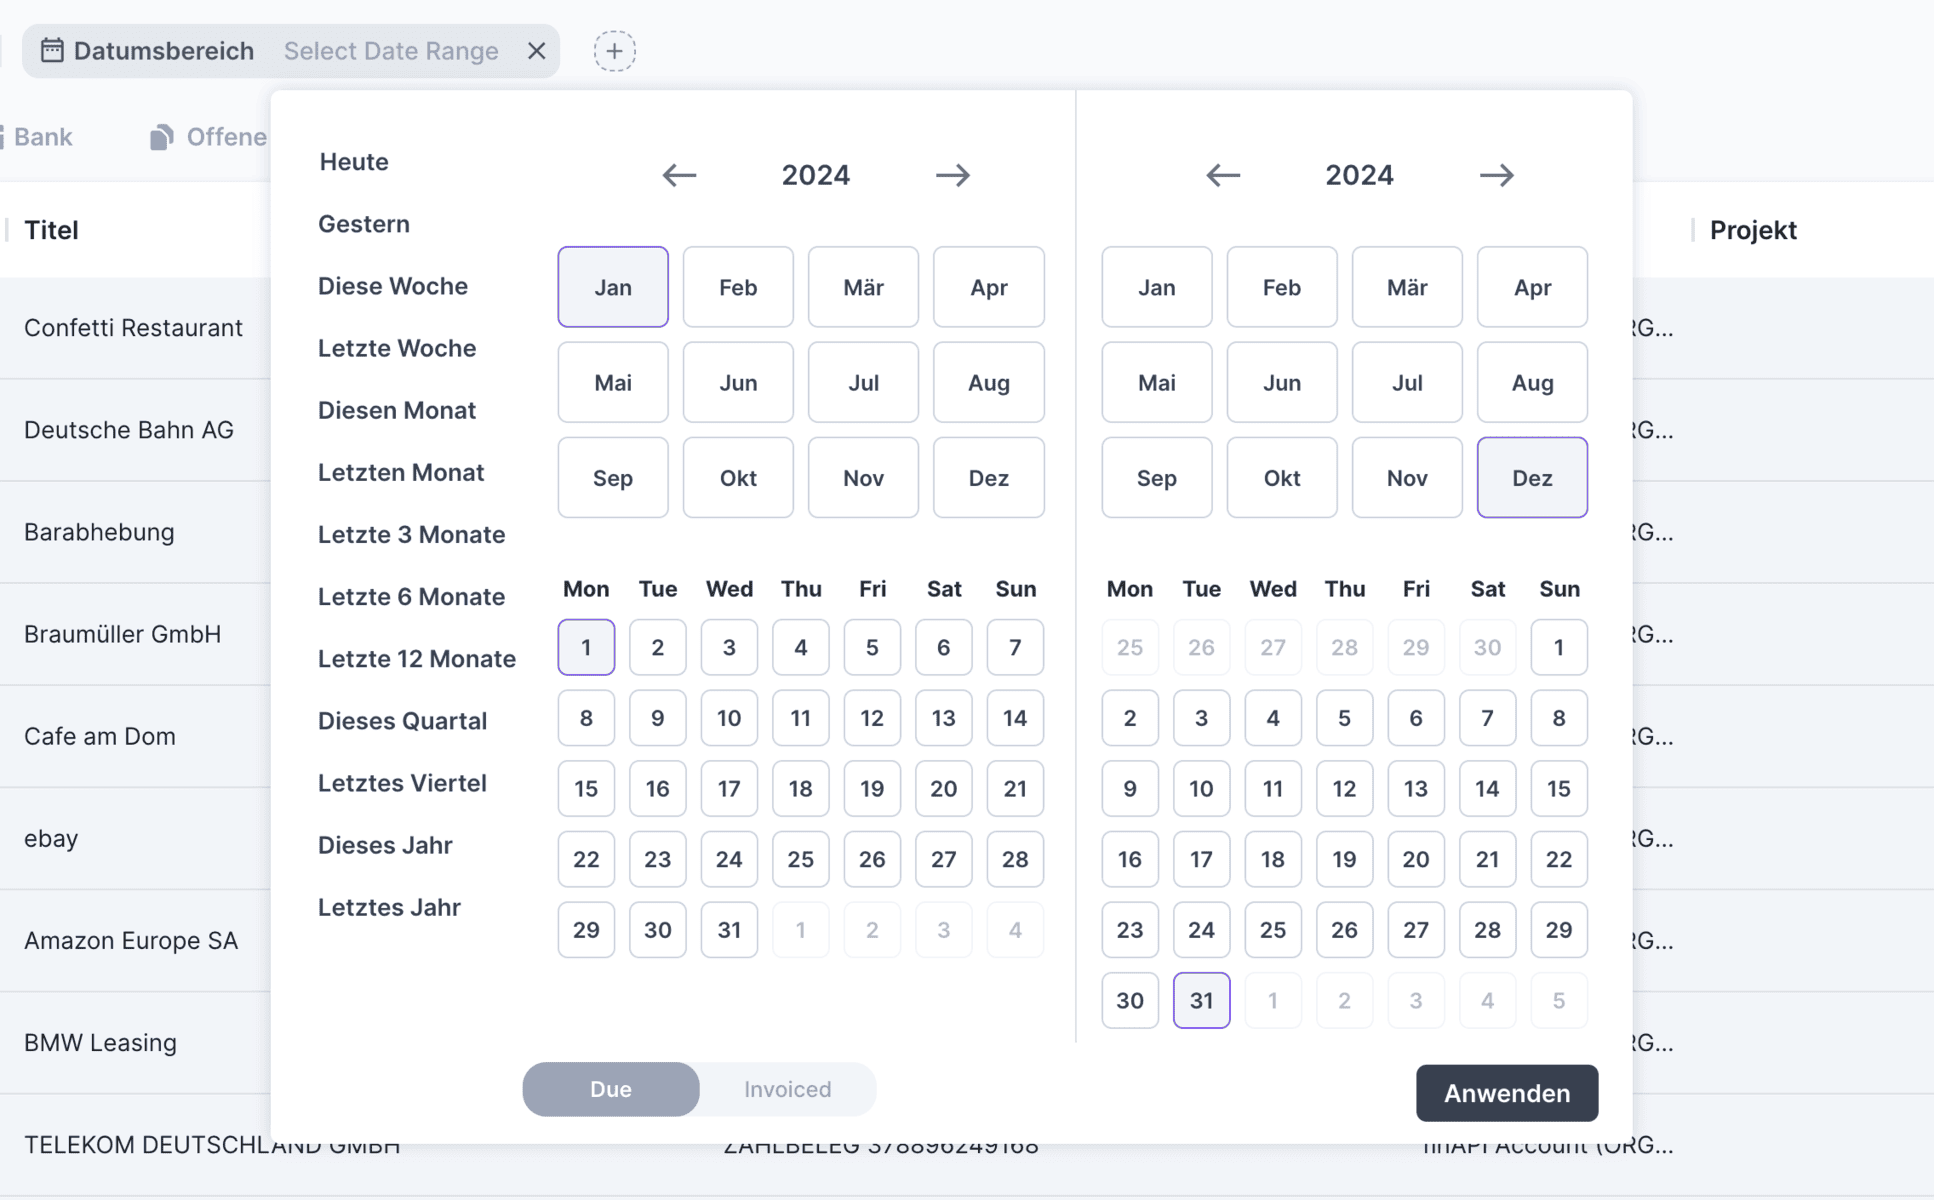The image size is (1934, 1200).
Task: Click the Heute preset link
Action: click(x=354, y=162)
